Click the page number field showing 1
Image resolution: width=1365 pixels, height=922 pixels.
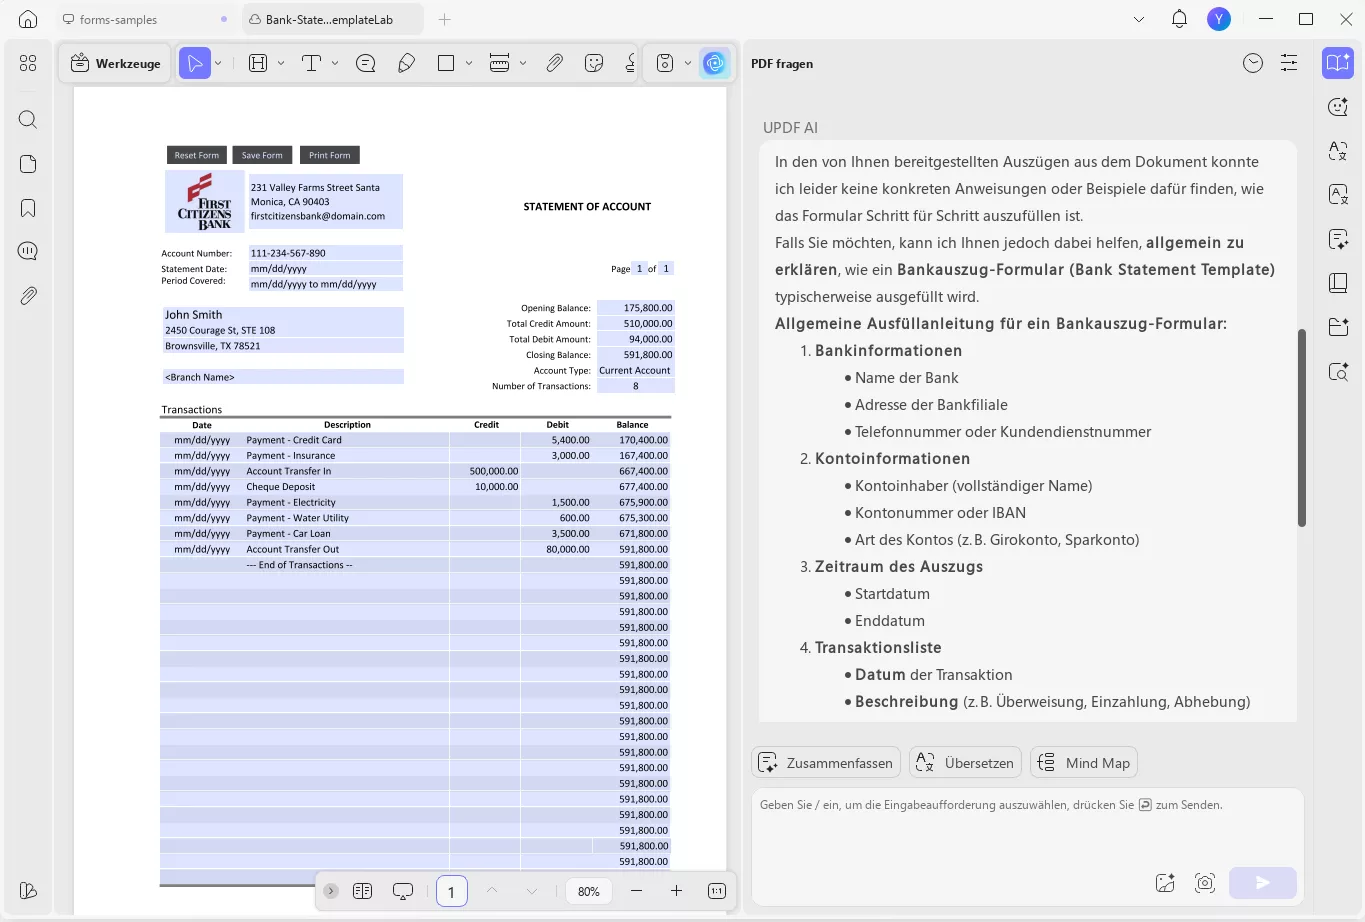point(451,891)
